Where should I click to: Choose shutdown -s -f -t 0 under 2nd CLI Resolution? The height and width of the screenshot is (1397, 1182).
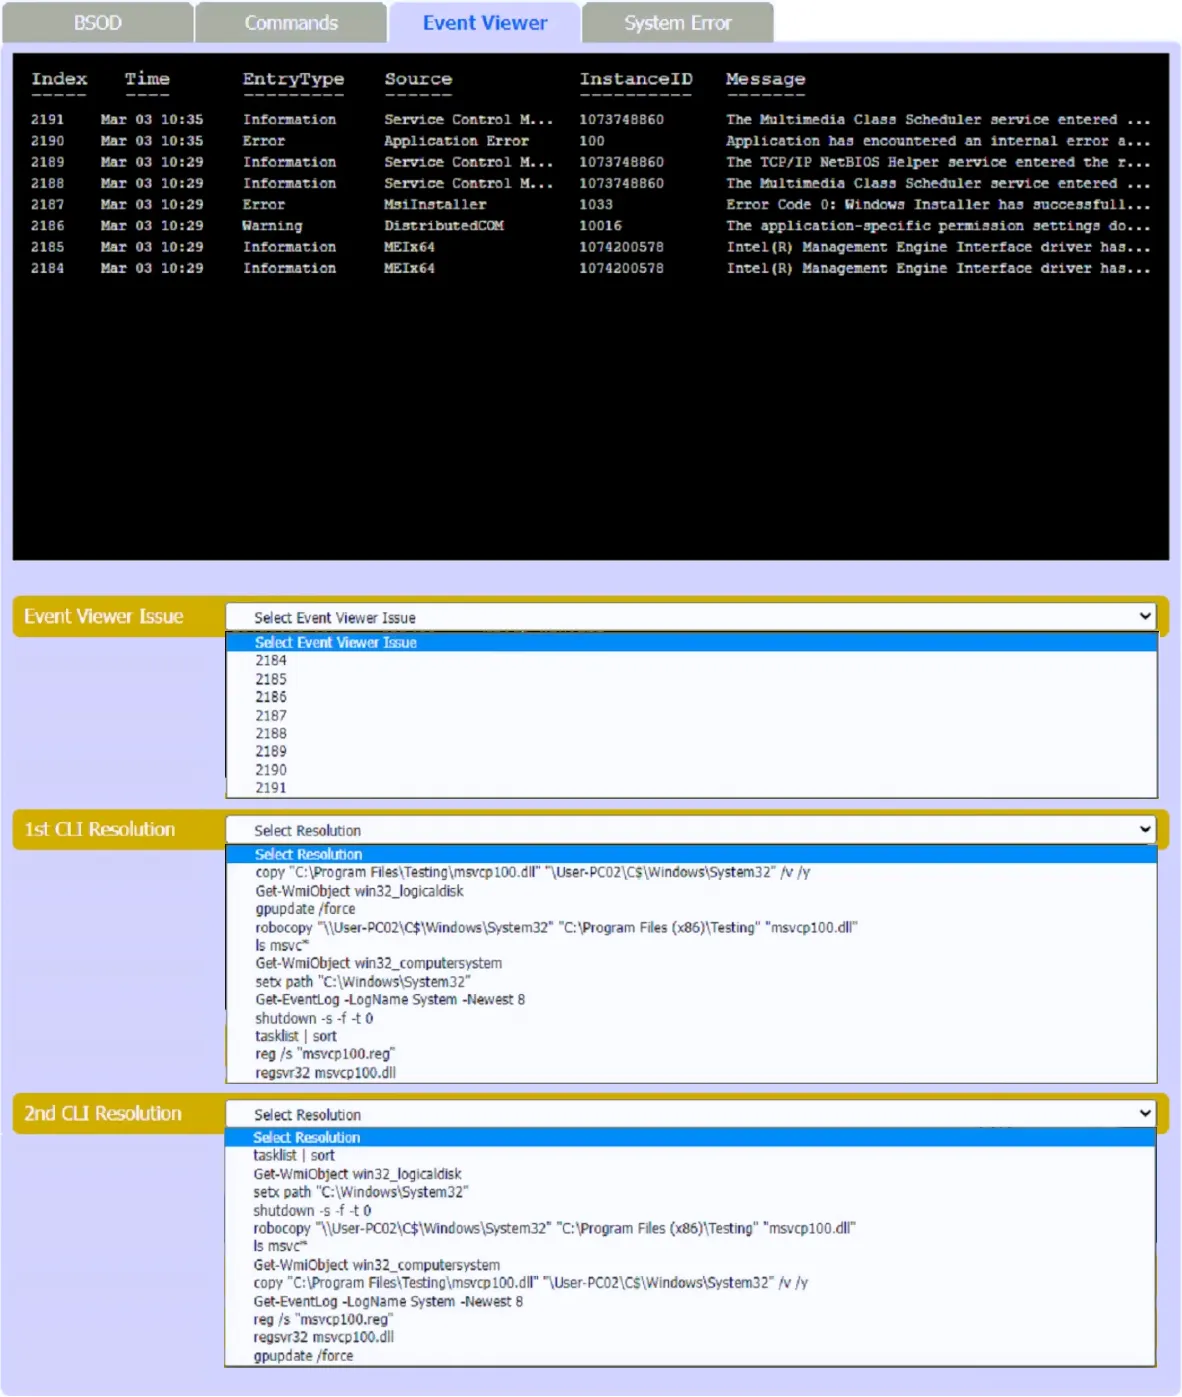[x=690, y=1211]
